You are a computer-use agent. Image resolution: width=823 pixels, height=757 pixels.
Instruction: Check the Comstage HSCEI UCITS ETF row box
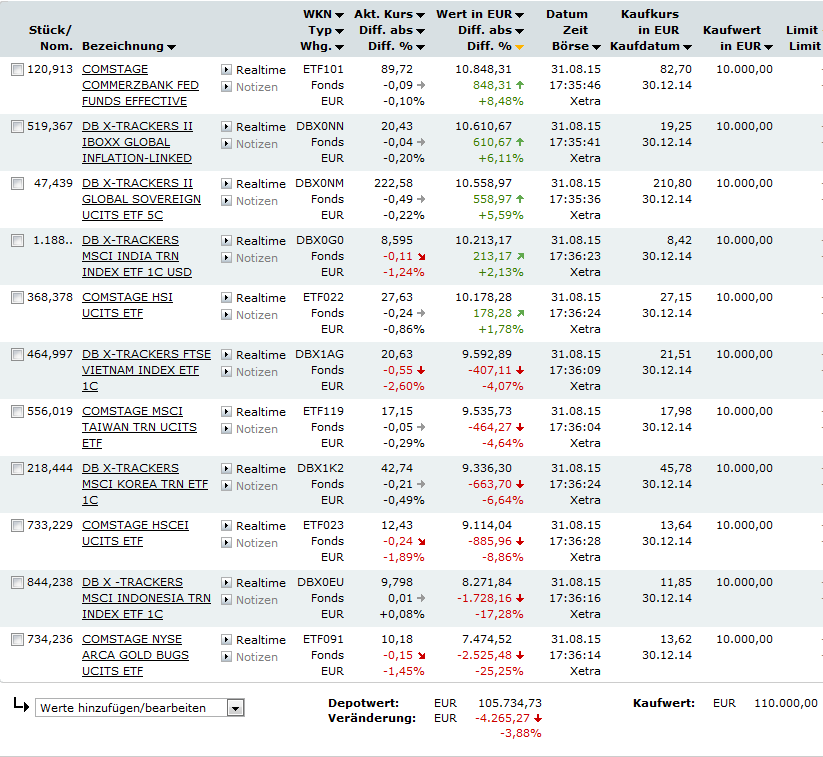pyautogui.click(x=17, y=525)
